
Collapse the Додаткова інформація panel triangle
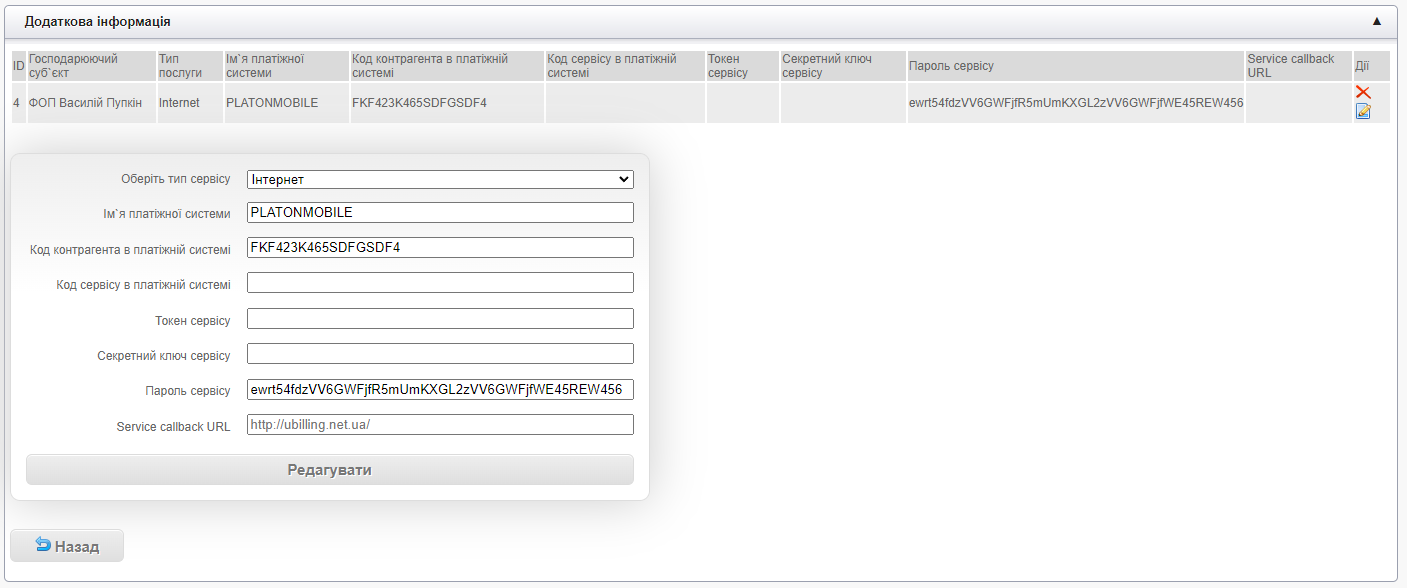pos(1376,21)
